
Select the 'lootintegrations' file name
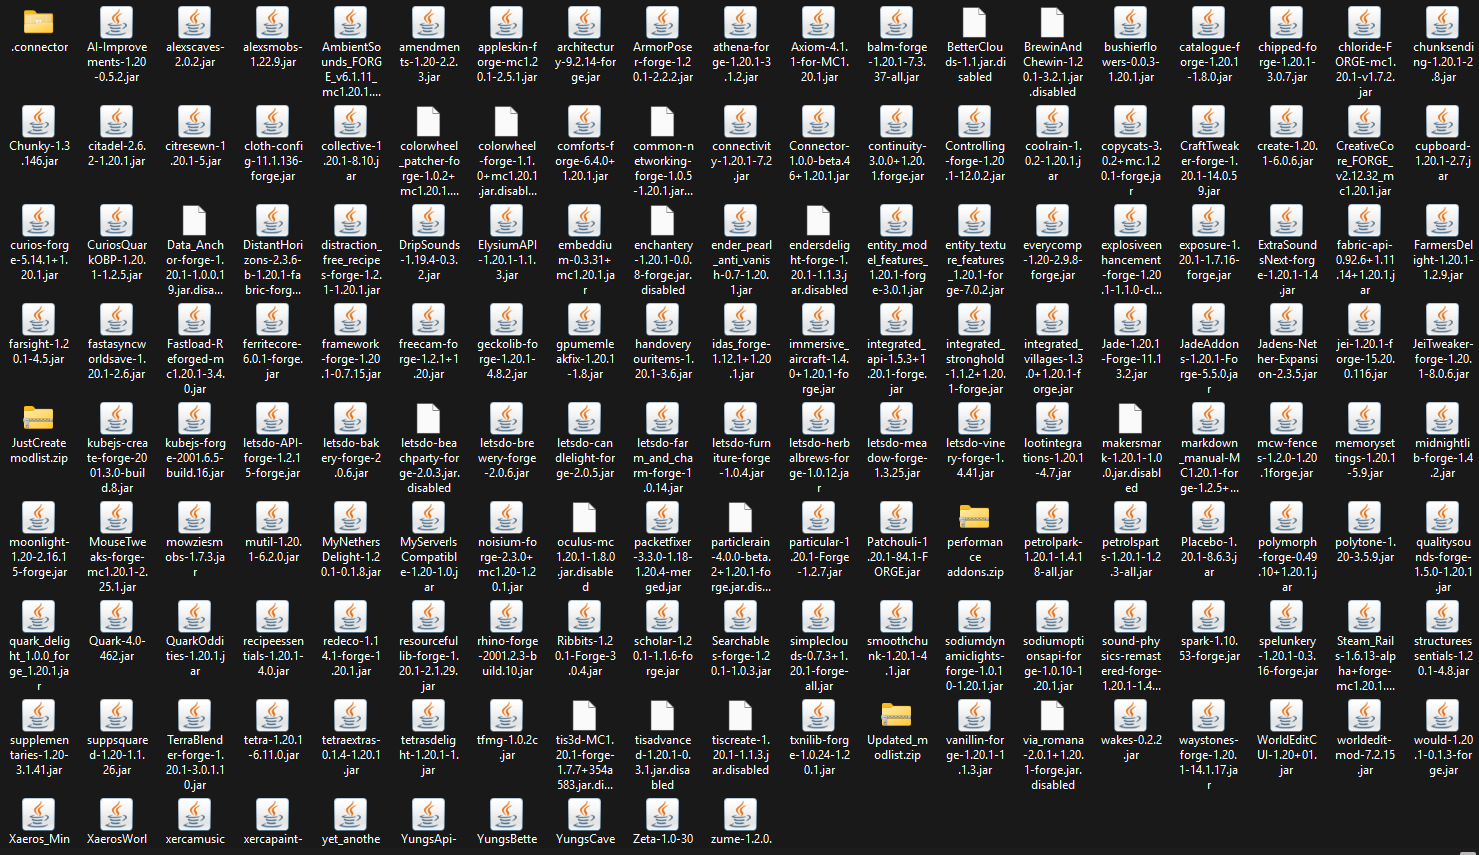coord(1052,458)
